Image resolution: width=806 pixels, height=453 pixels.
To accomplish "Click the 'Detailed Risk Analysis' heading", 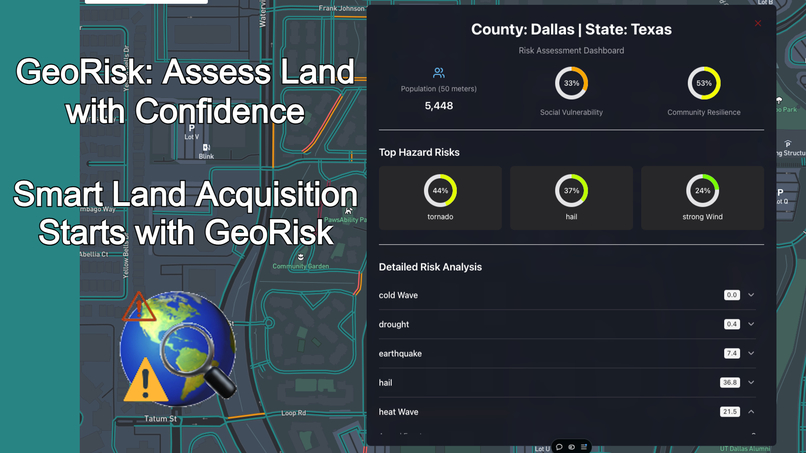I will coord(430,267).
